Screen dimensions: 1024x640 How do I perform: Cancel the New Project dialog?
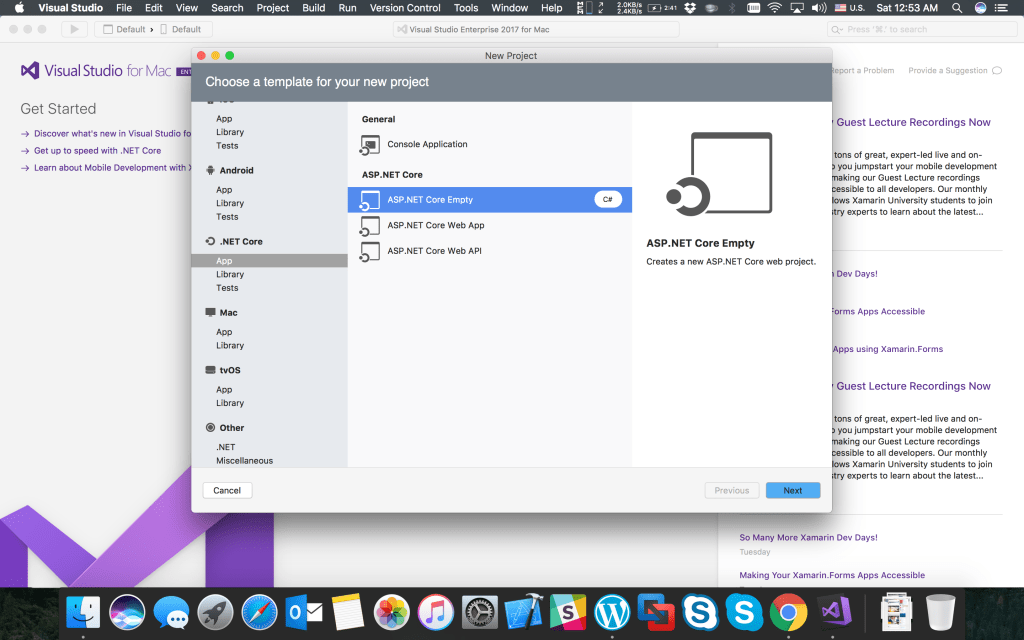(227, 490)
